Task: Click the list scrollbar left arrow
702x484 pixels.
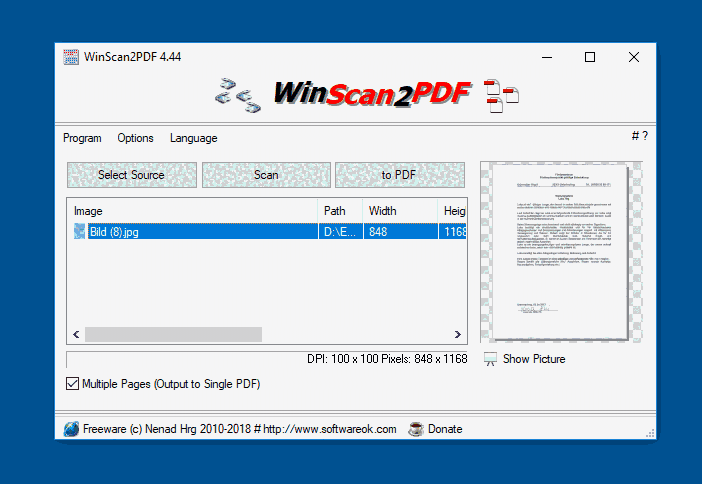Action: [76, 334]
